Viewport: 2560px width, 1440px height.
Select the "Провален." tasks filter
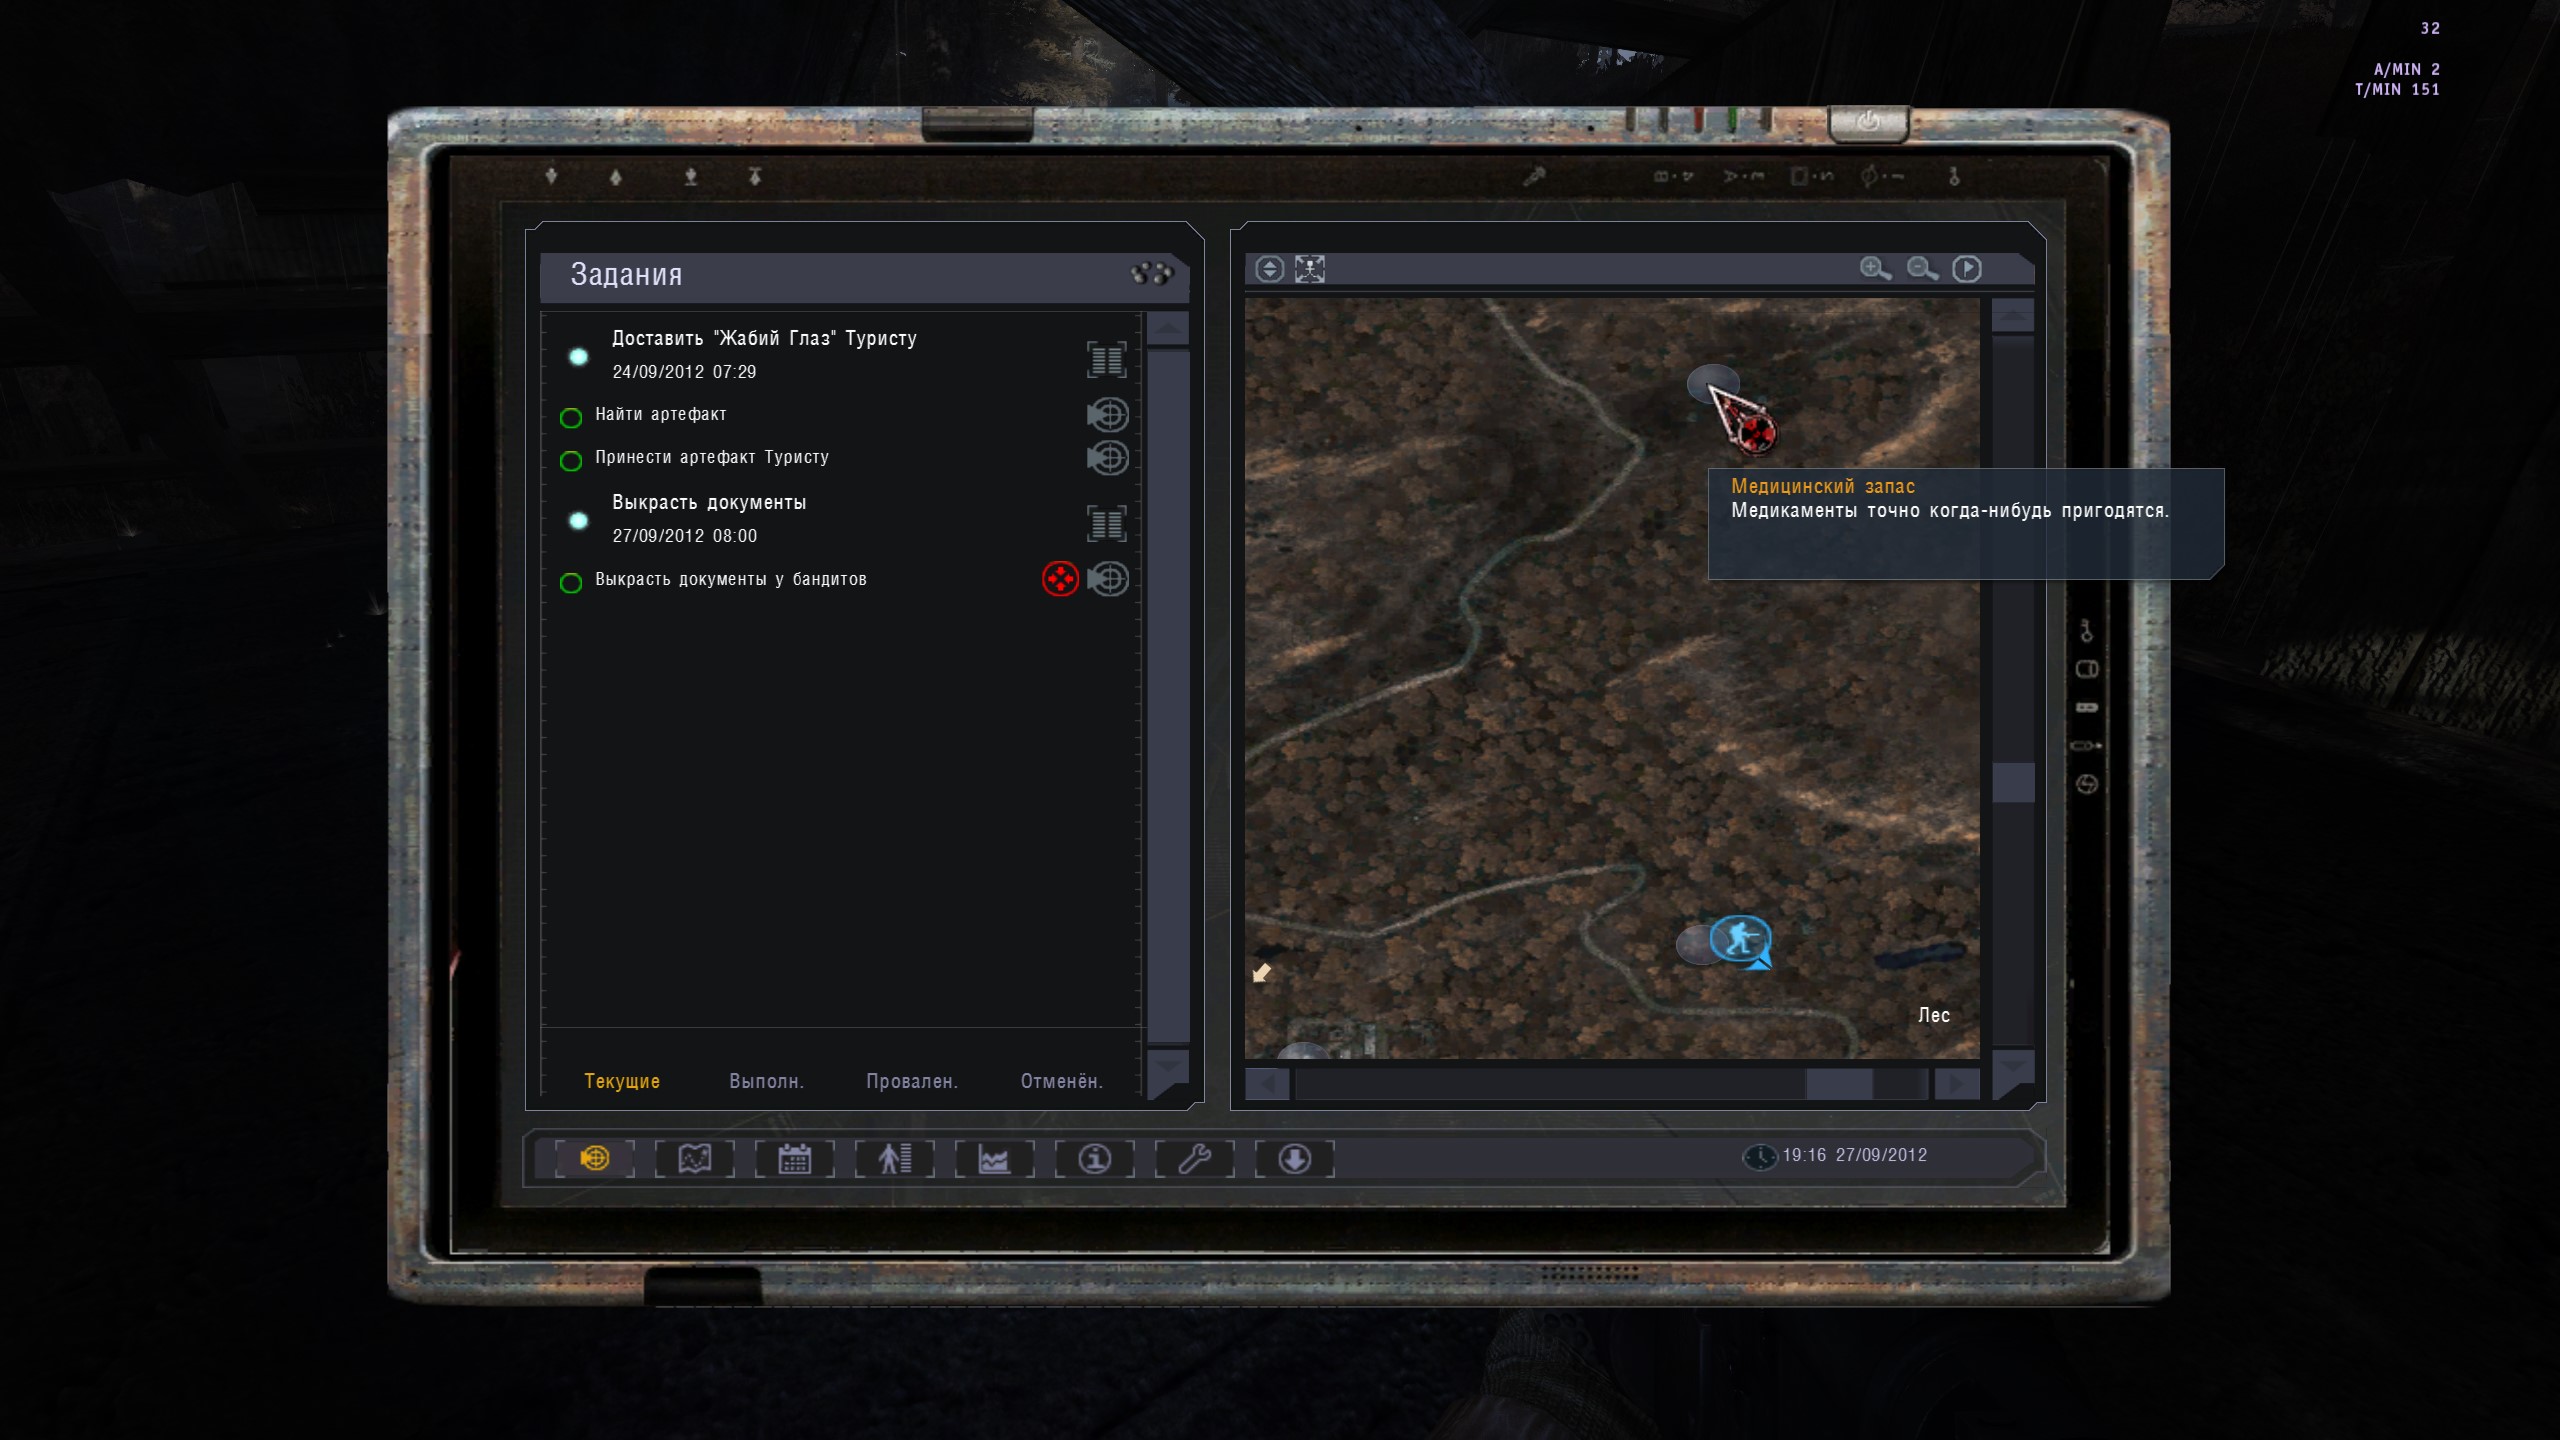912,1081
